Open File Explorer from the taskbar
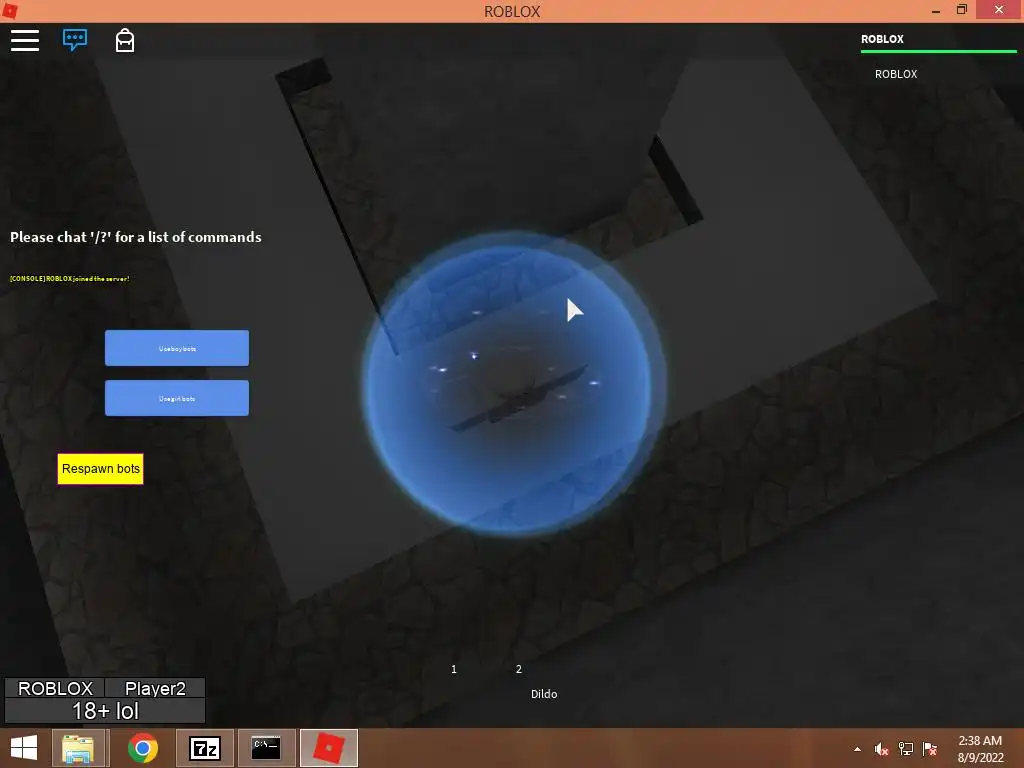This screenshot has width=1024, height=768. click(78, 748)
